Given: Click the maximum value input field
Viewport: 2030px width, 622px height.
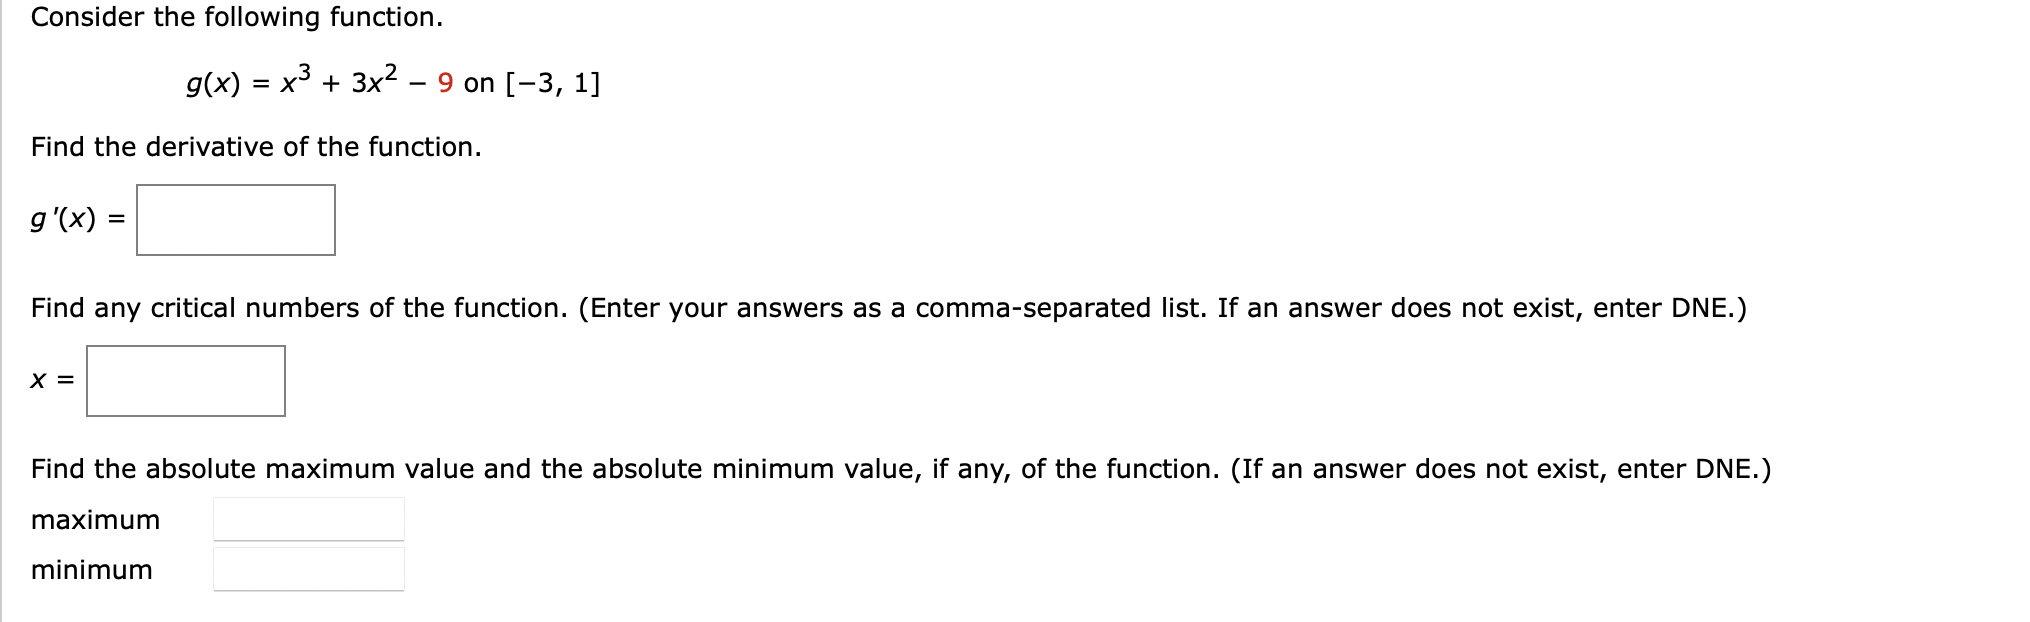Looking at the screenshot, I should click(x=308, y=518).
